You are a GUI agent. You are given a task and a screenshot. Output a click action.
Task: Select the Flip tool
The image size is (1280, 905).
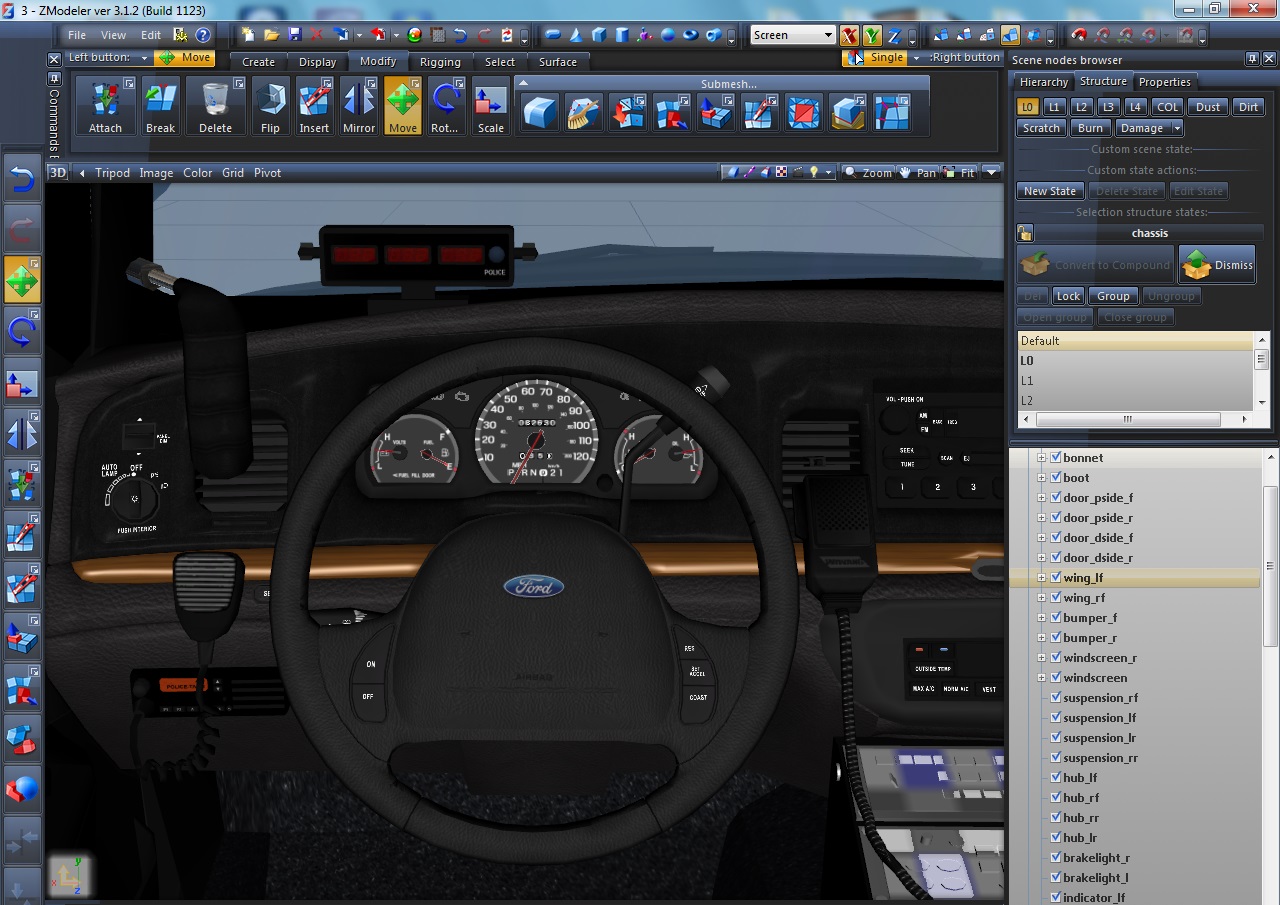coord(270,105)
